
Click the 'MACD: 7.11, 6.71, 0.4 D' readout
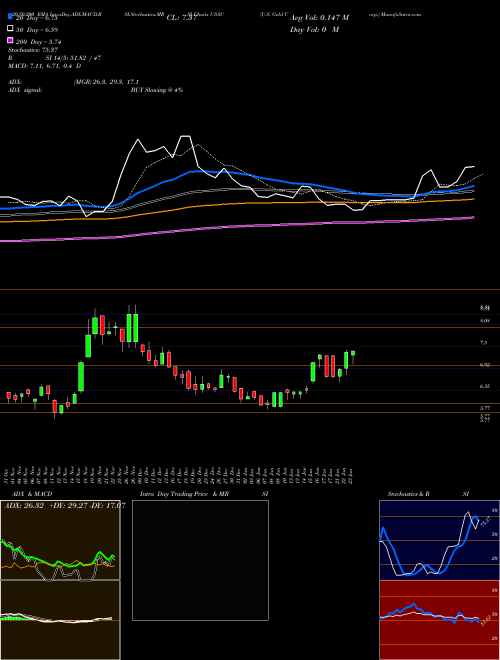point(44,66)
